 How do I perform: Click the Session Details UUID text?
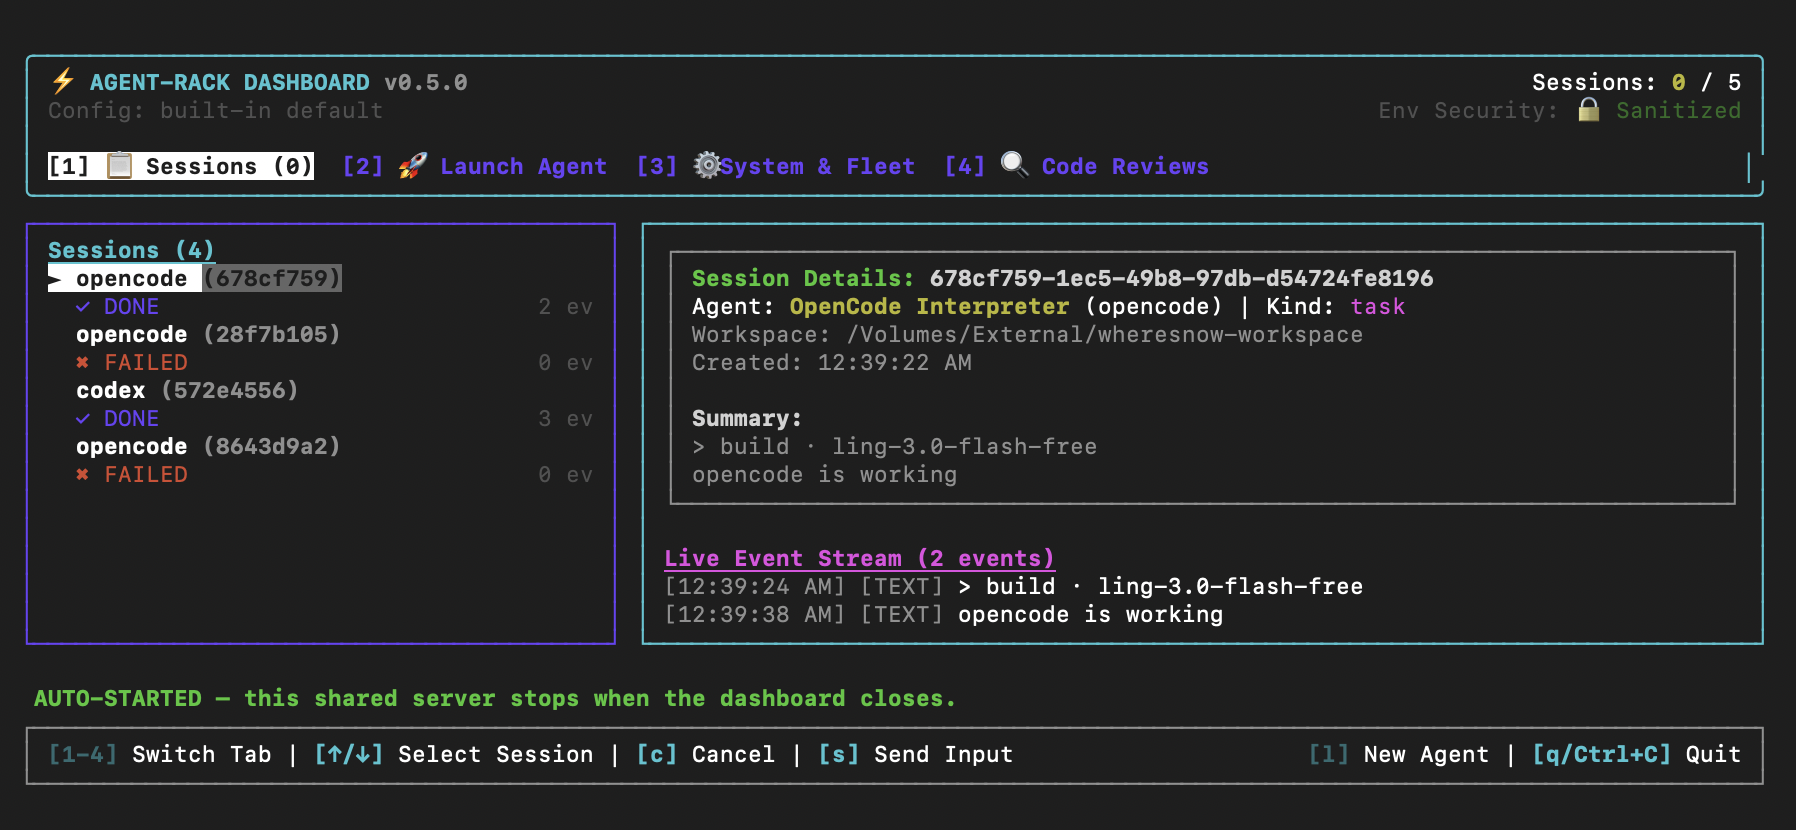tap(1182, 278)
